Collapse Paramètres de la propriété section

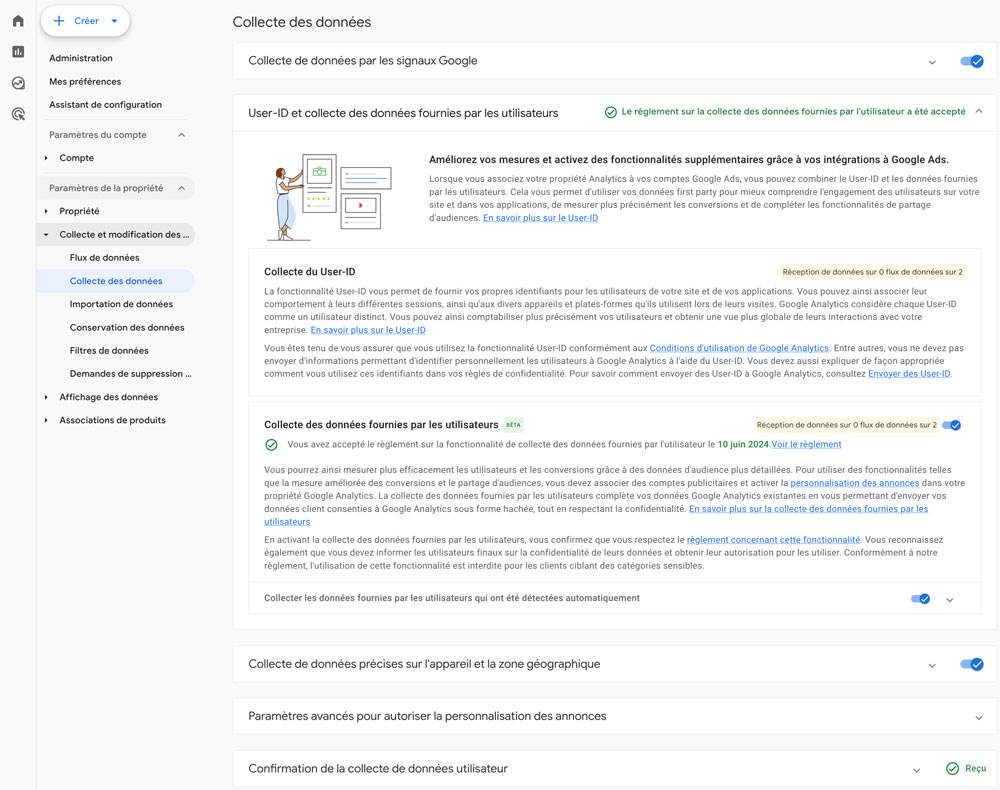[x=181, y=188]
